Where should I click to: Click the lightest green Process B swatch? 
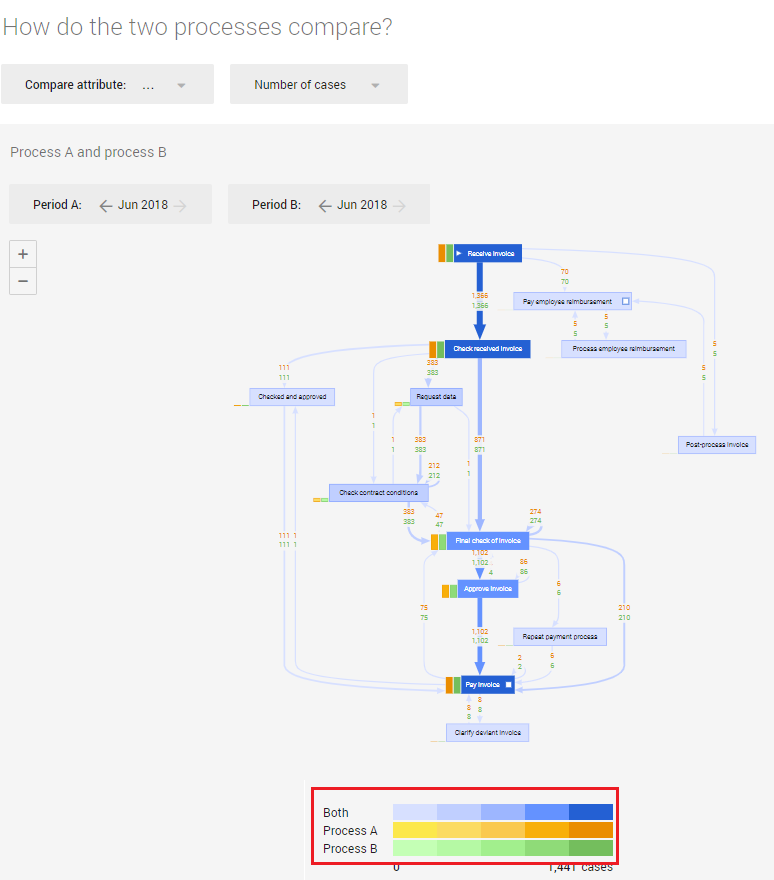414,848
